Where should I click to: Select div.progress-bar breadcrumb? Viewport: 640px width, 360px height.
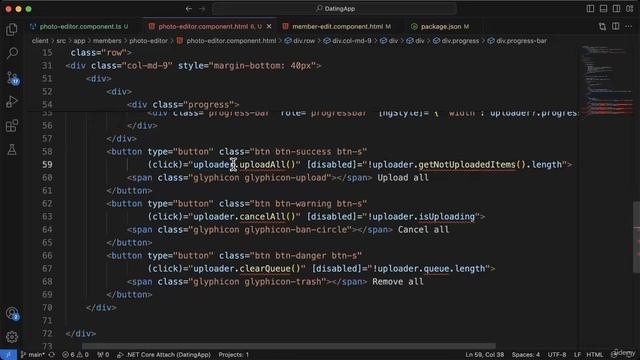[517, 41]
